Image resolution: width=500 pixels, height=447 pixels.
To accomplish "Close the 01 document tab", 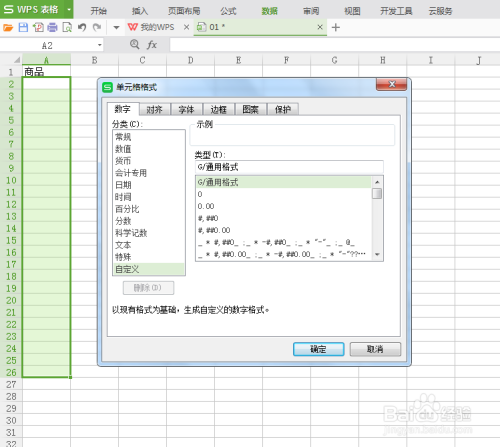I will pyautogui.click(x=320, y=27).
